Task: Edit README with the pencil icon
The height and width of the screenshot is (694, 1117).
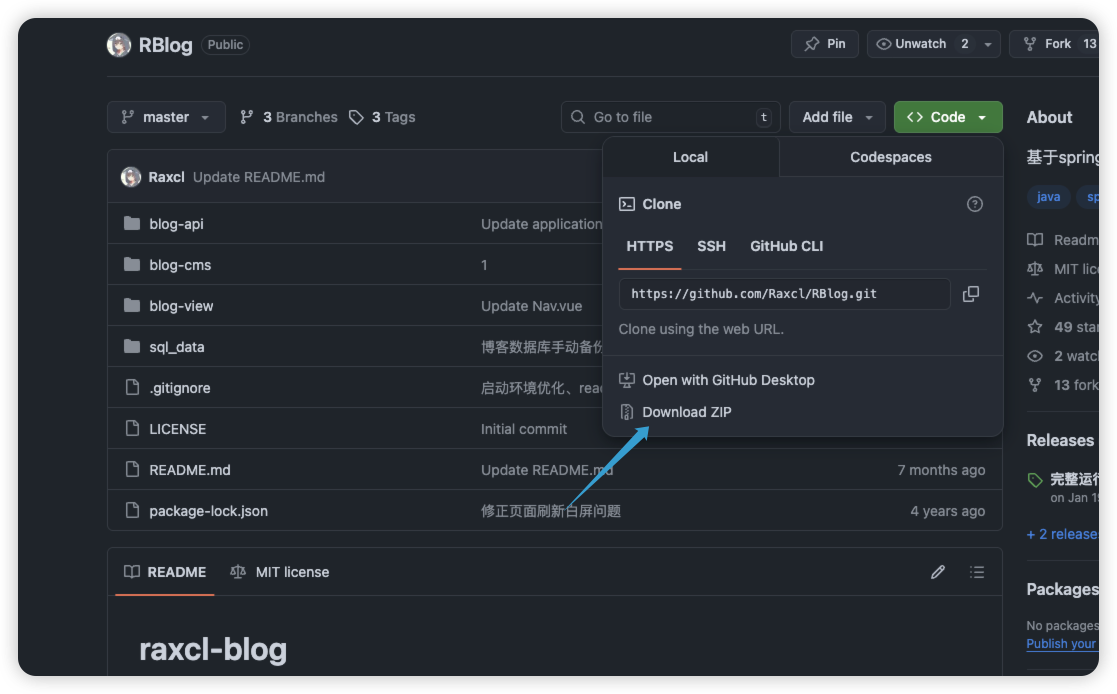Action: coord(938,572)
